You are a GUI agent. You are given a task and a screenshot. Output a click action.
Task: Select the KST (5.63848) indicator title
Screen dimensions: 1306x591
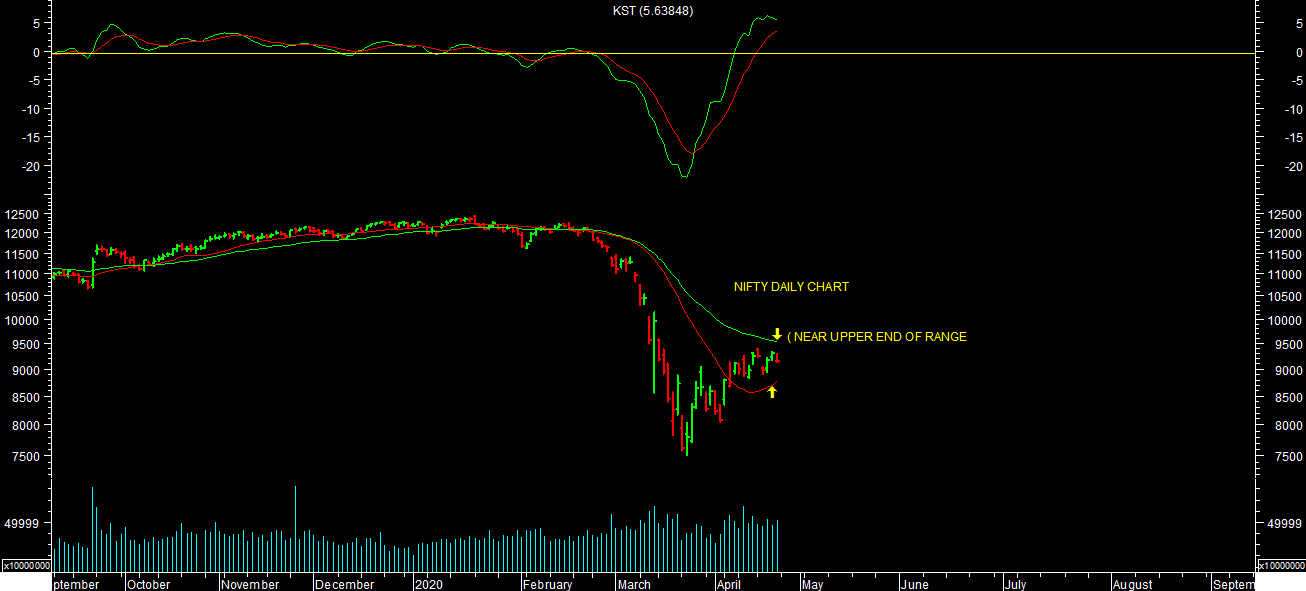pyautogui.click(x=652, y=11)
